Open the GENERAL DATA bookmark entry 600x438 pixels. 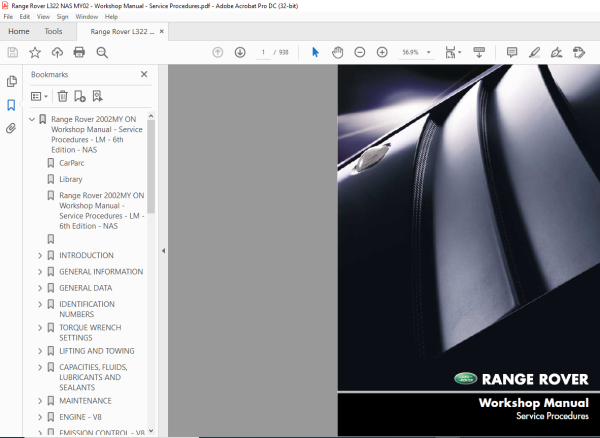(x=86, y=288)
